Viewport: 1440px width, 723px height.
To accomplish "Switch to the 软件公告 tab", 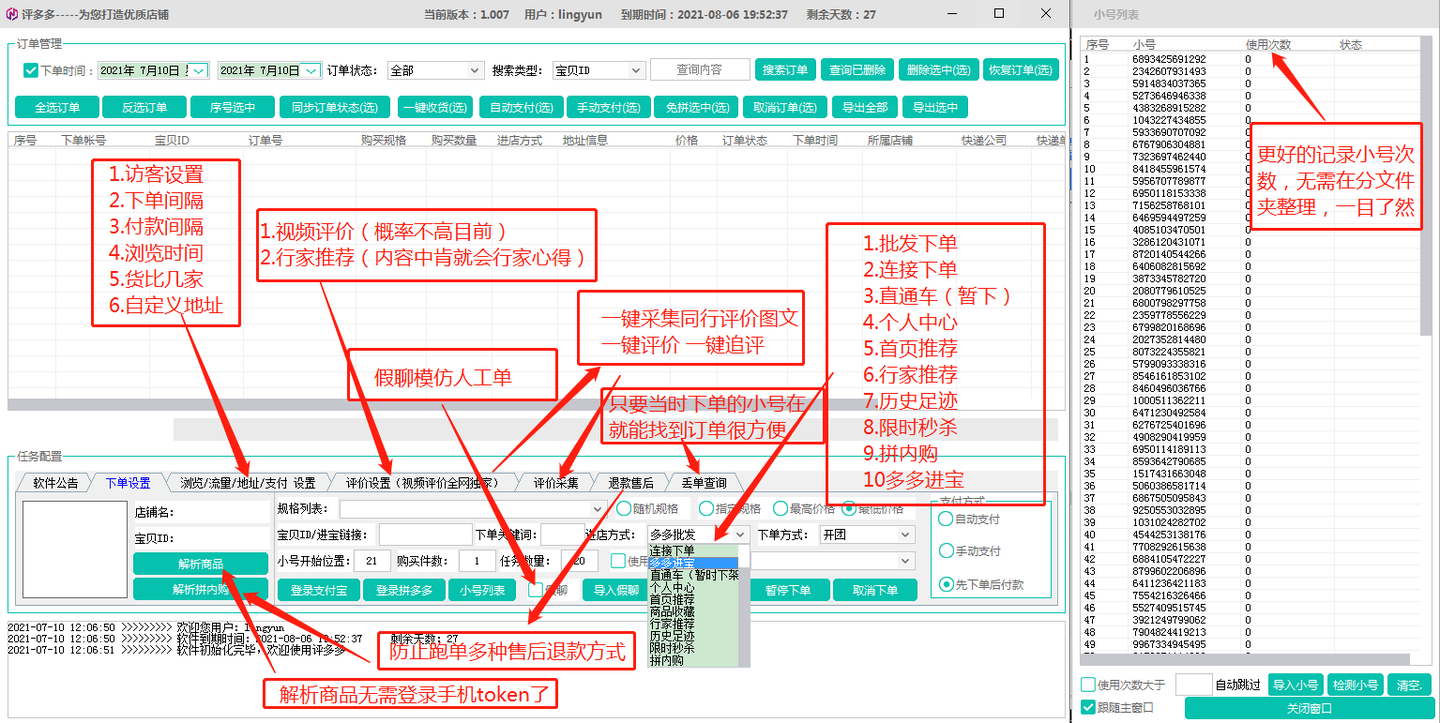I will click(x=55, y=482).
